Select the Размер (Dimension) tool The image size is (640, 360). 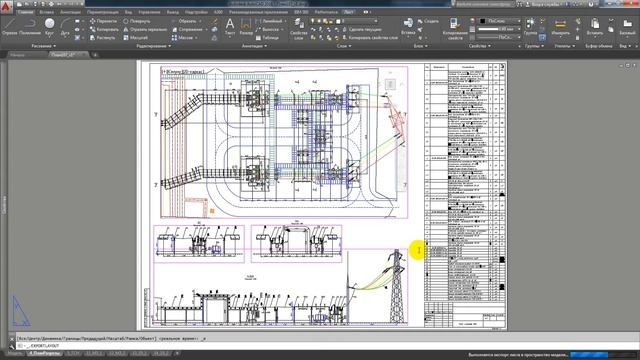(246, 27)
